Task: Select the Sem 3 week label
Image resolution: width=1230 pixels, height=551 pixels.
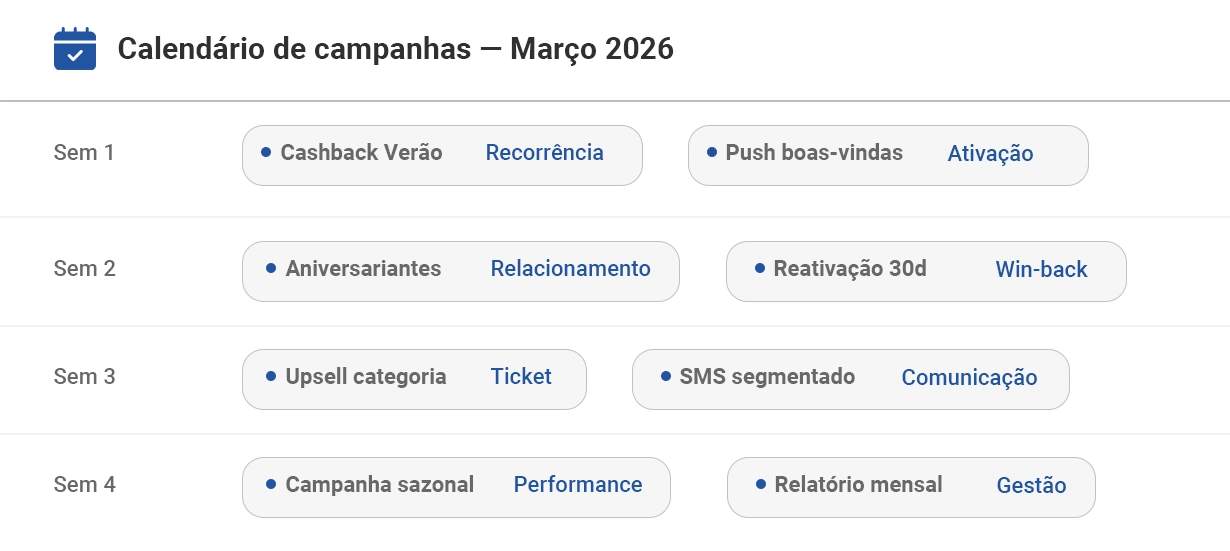Action: pos(85,377)
